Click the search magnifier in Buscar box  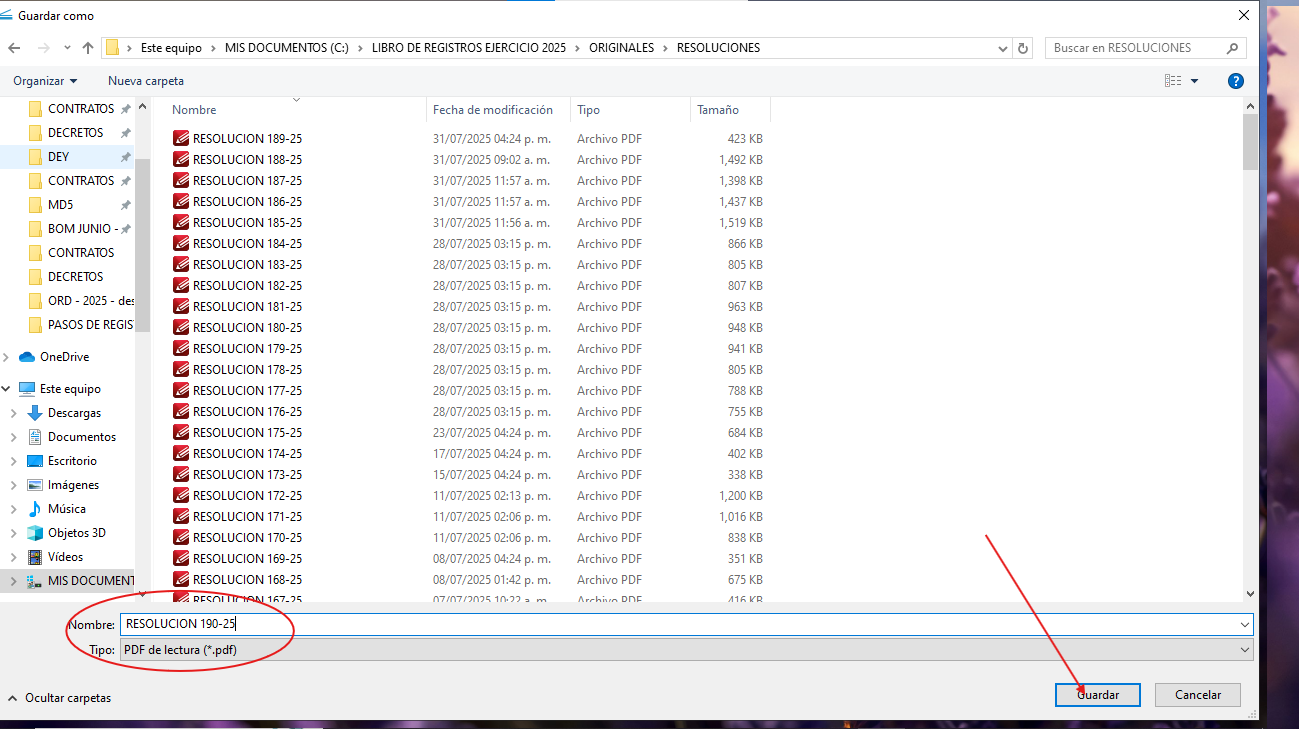click(x=1233, y=48)
